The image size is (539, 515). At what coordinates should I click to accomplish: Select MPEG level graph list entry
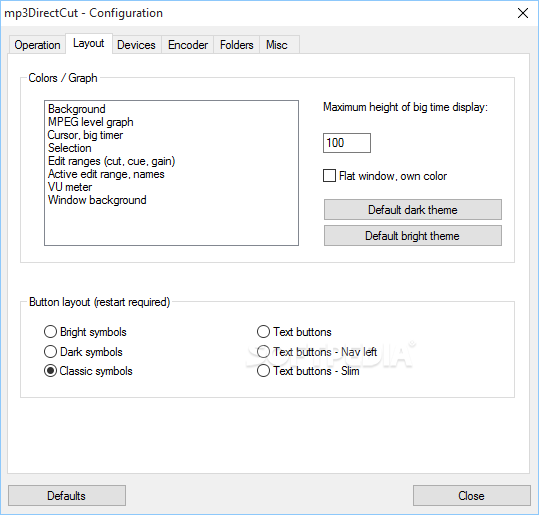171,122
